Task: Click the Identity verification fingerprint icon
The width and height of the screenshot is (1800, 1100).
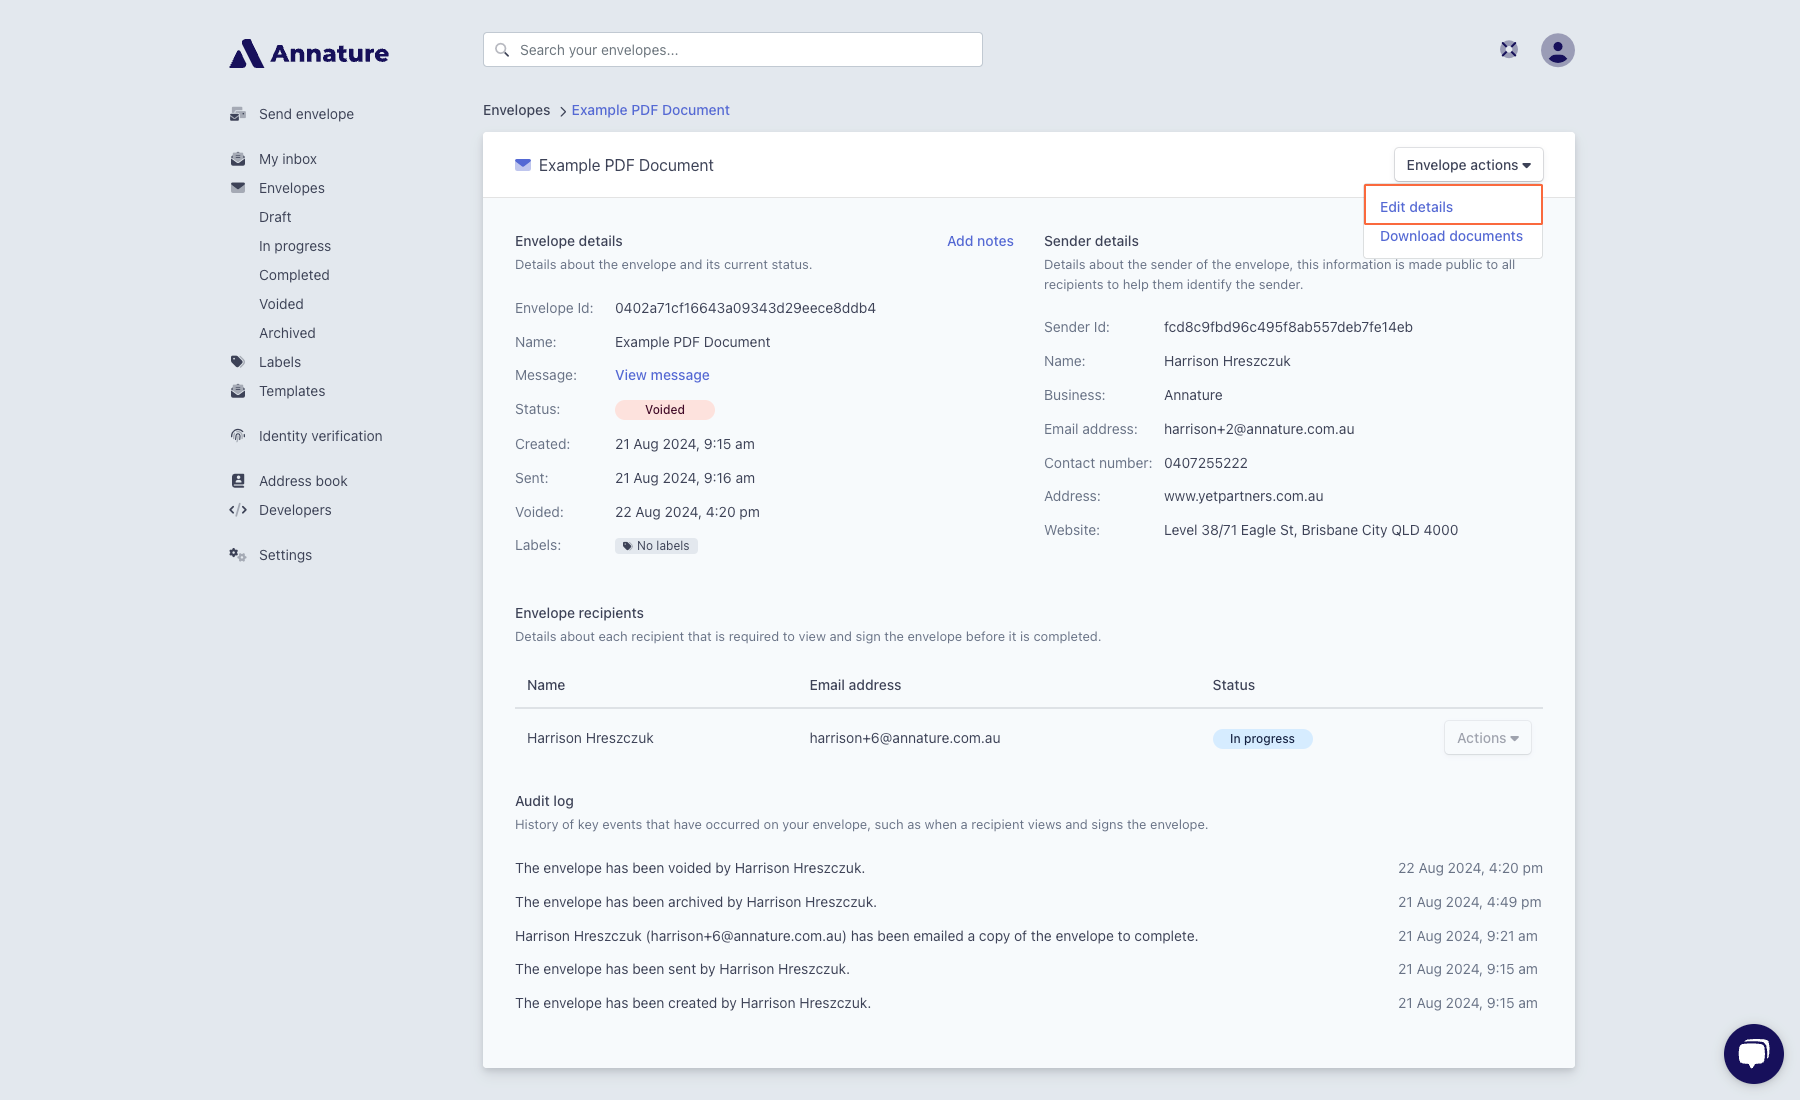Action: pyautogui.click(x=238, y=436)
